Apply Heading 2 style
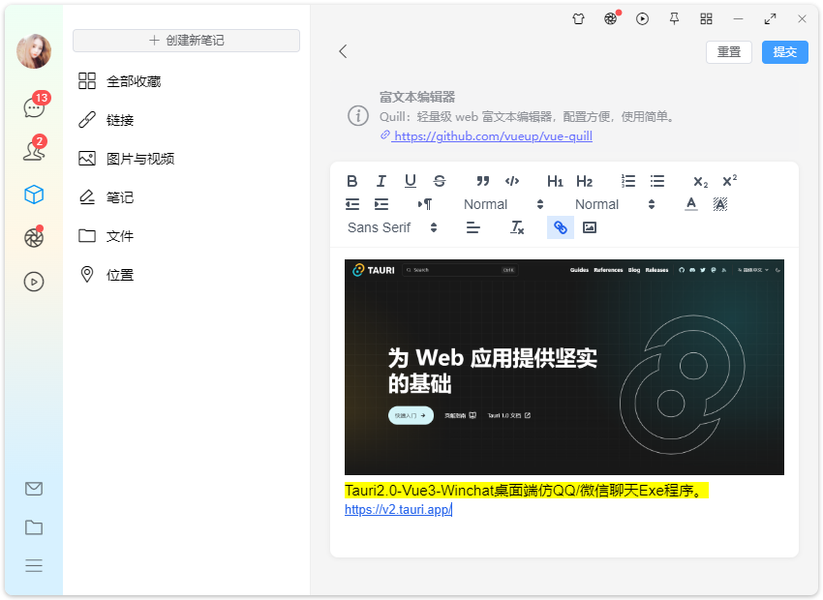Viewport: 823px width, 600px height. tap(584, 181)
